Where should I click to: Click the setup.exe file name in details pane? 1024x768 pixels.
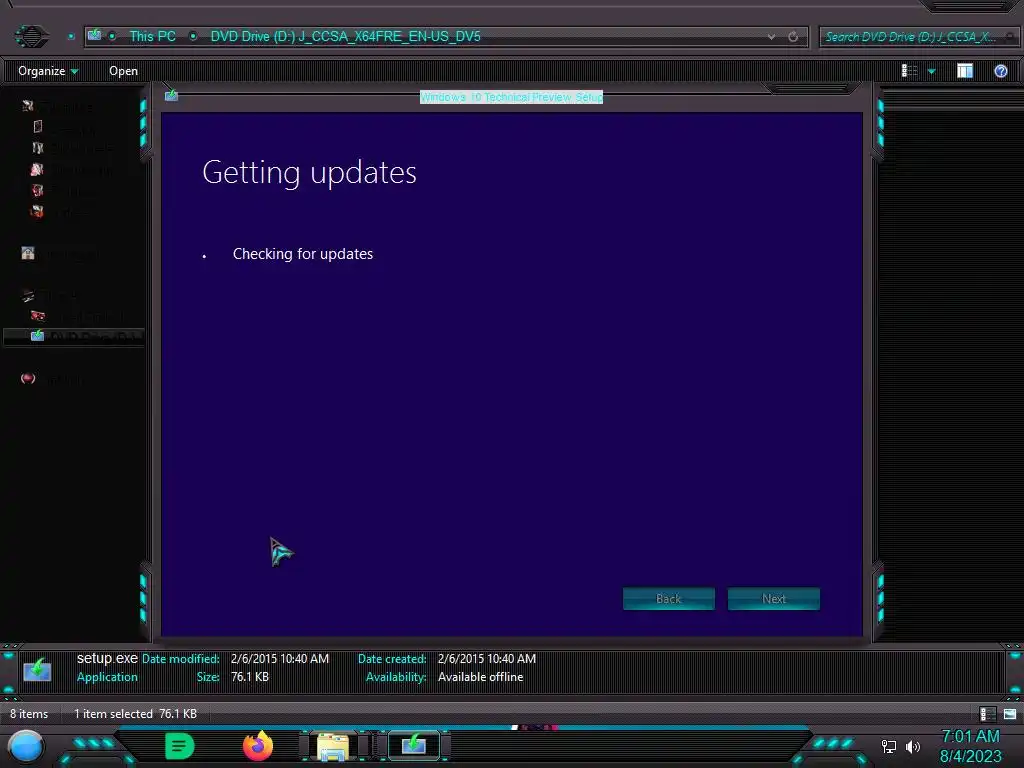(107, 658)
